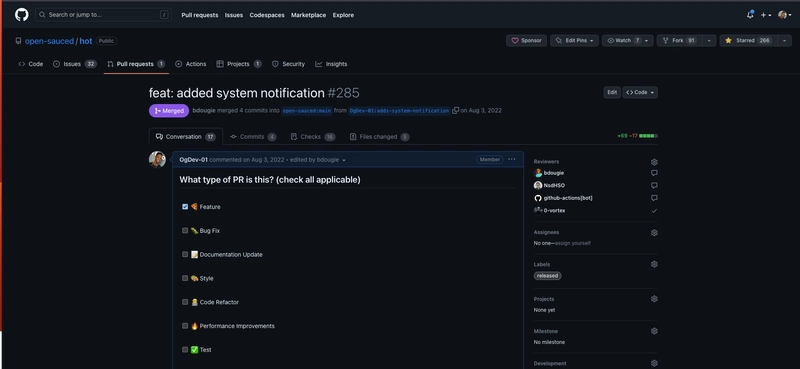Click the Edit title button
This screenshot has height=369, width=800.
pos(612,92)
